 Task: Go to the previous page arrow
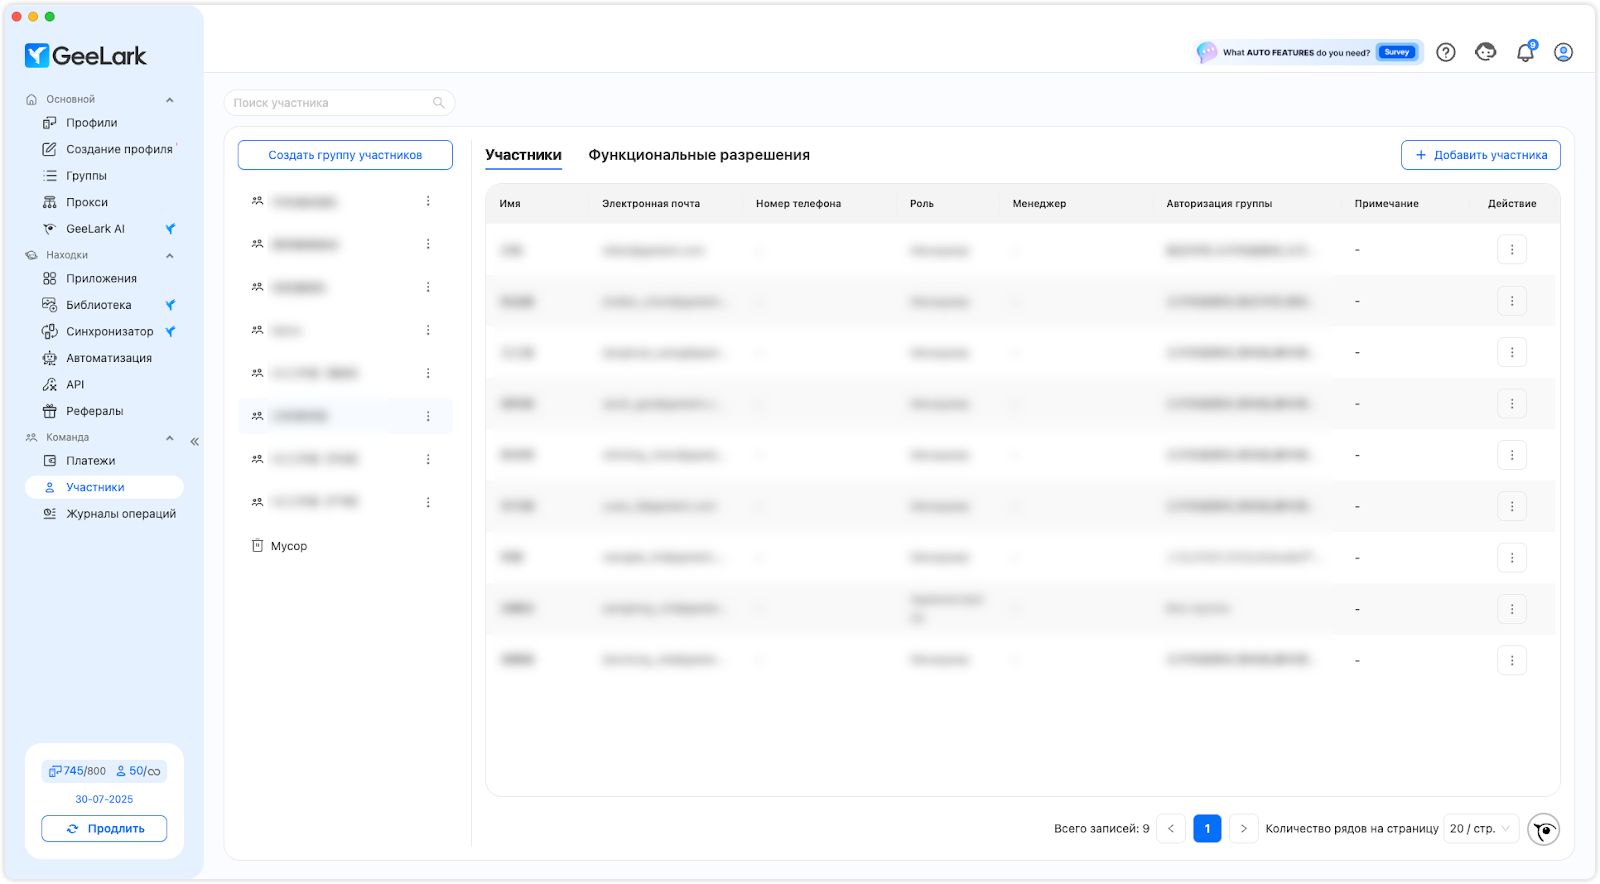pos(1171,829)
